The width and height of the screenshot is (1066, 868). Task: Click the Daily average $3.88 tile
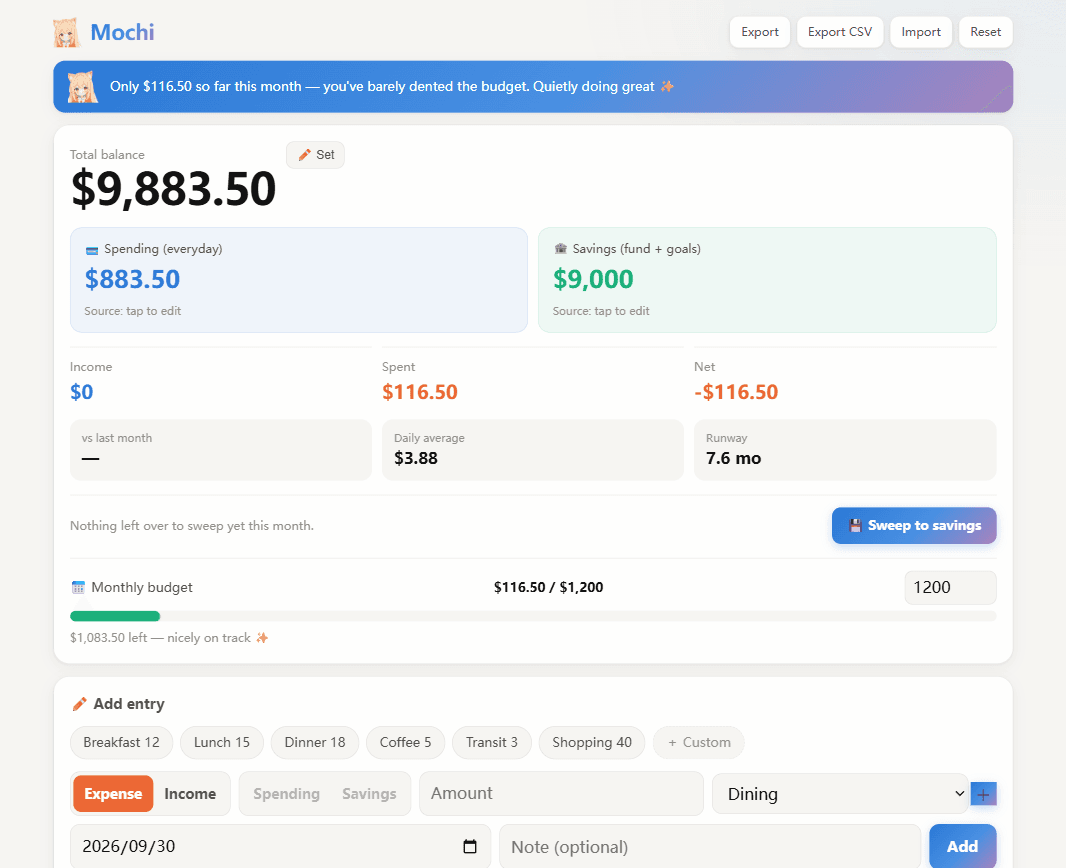[533, 450]
